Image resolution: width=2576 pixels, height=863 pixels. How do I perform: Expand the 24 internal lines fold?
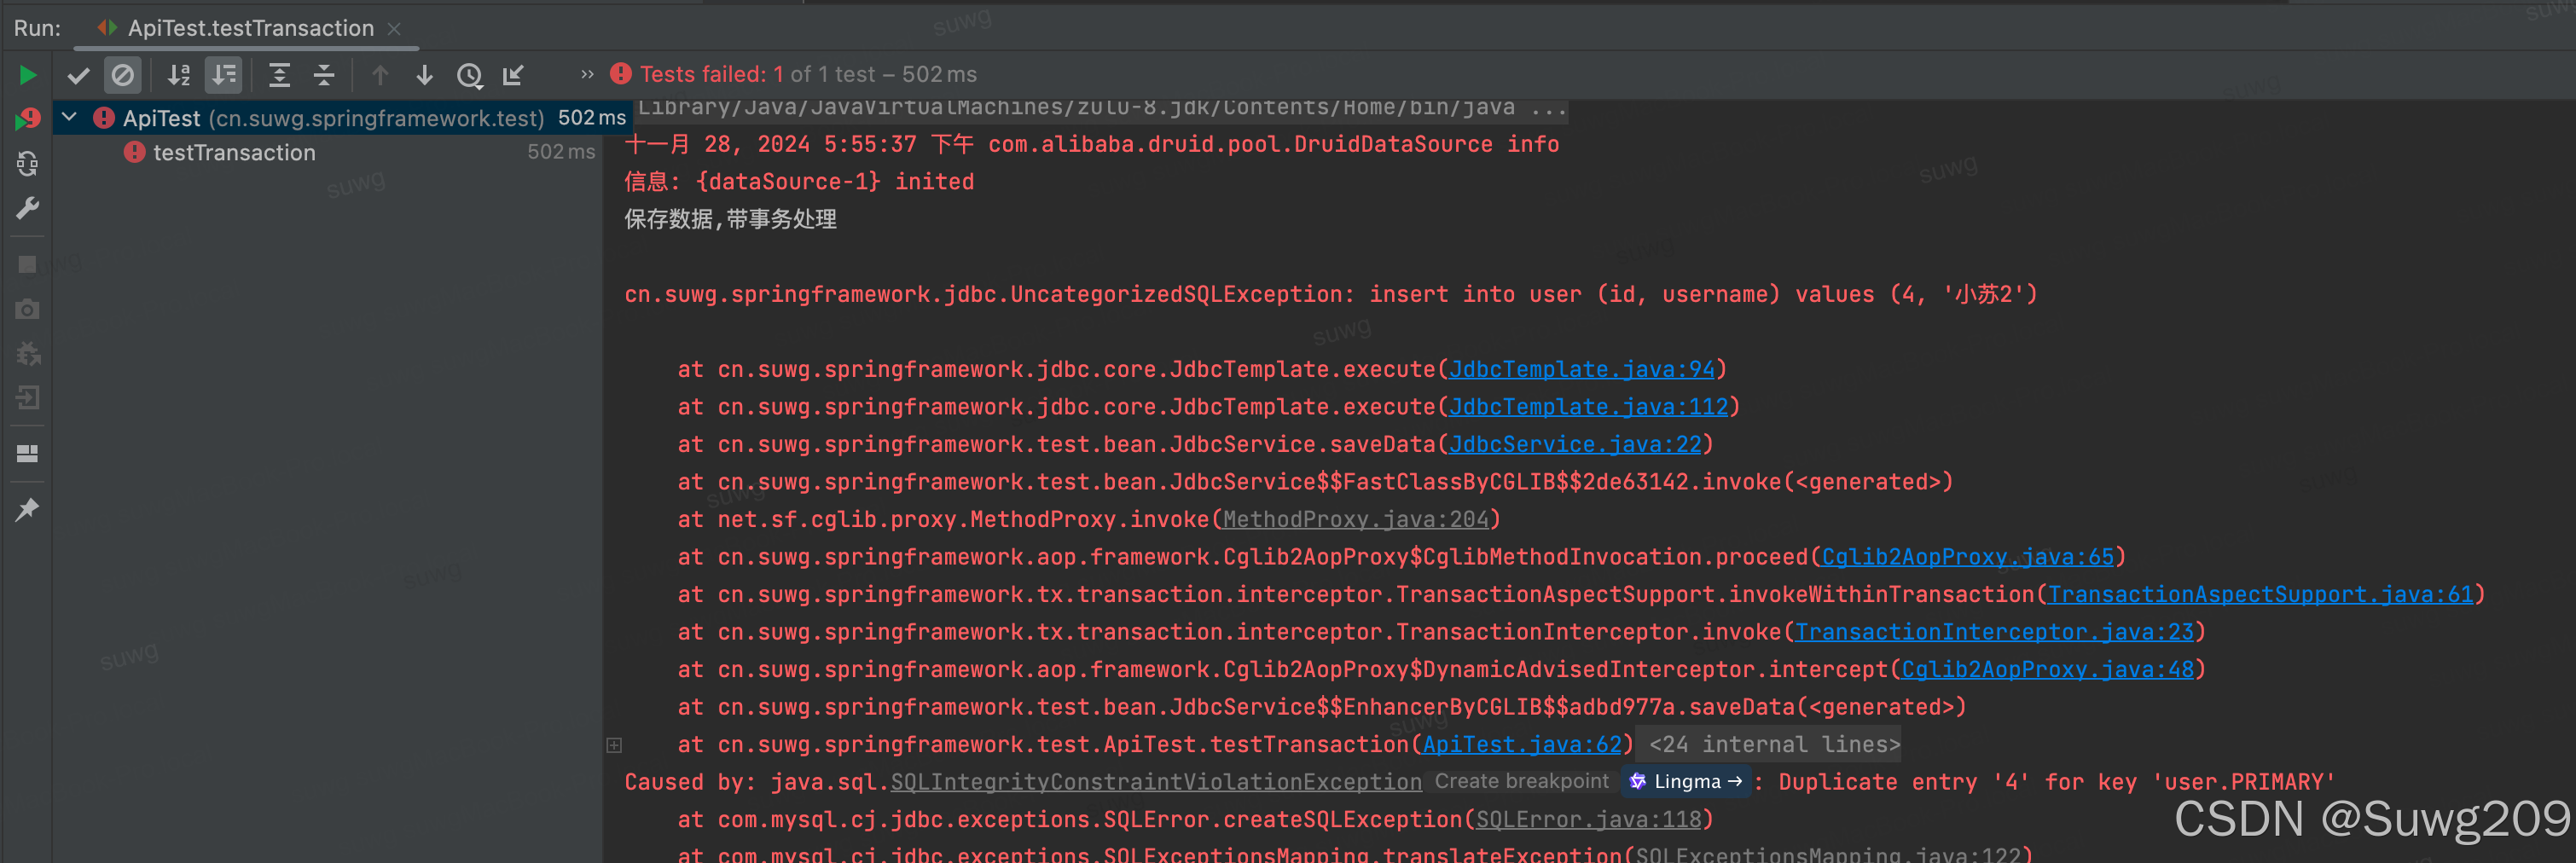1774,745
